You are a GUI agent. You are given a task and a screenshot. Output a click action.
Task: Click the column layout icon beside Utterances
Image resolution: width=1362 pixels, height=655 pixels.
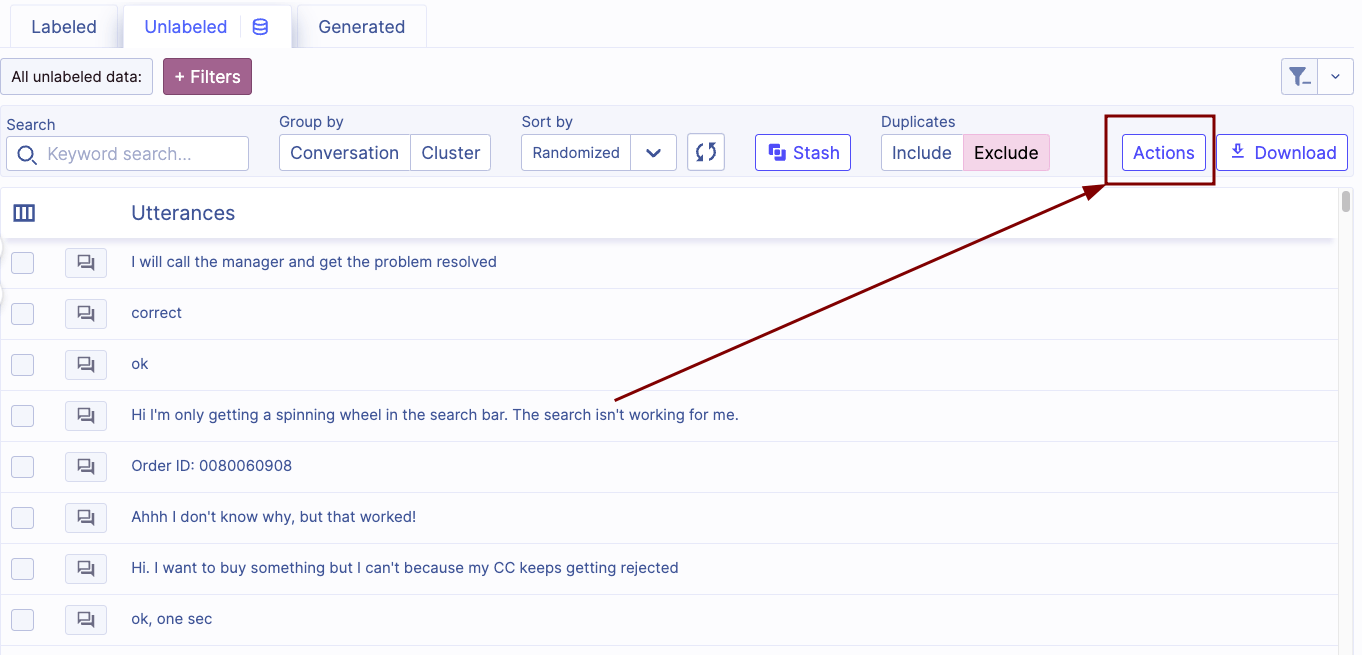[x=24, y=213]
